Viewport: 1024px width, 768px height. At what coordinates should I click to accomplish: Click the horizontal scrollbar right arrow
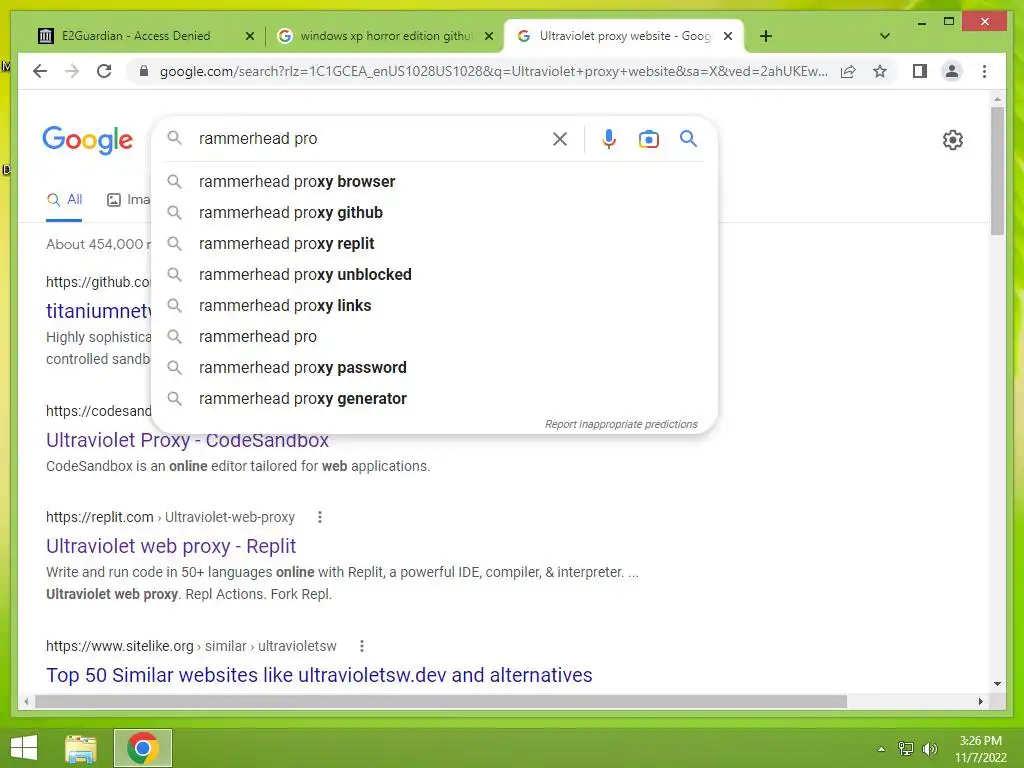click(980, 701)
